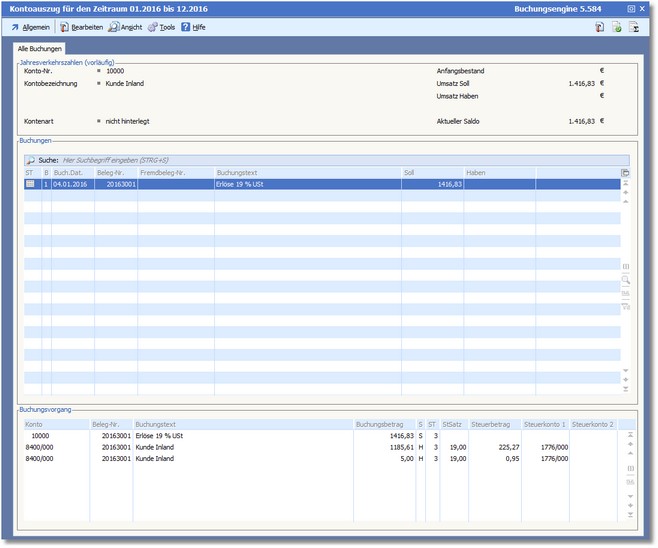This screenshot has width=658, height=548.
Task: Click the middle icon in the top-right toolbar
Action: coord(616,27)
